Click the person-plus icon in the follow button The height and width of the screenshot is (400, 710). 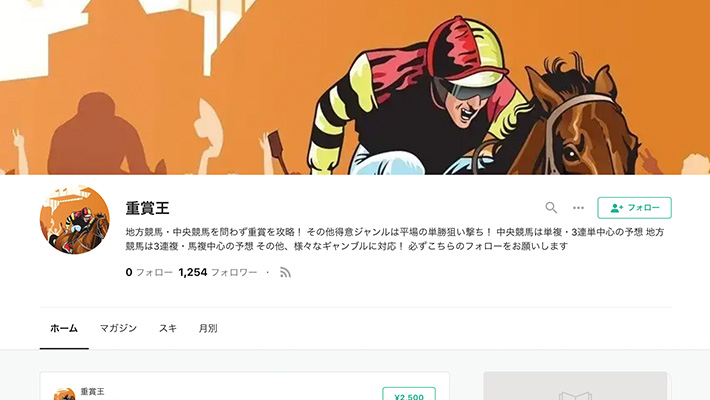[617, 208]
